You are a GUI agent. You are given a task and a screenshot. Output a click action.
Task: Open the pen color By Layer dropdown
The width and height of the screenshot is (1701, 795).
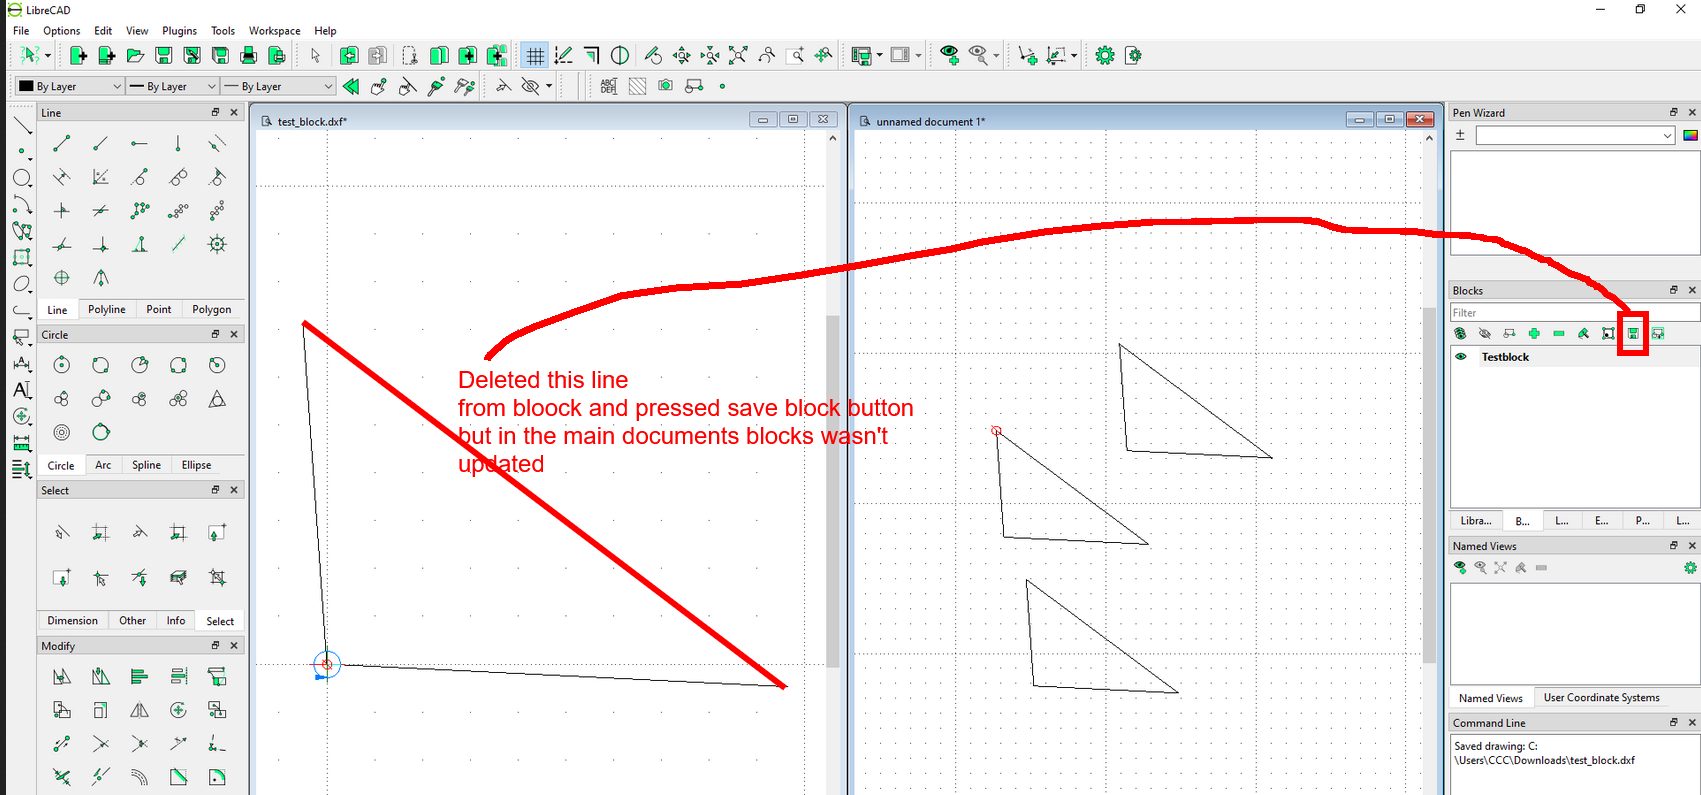(70, 87)
